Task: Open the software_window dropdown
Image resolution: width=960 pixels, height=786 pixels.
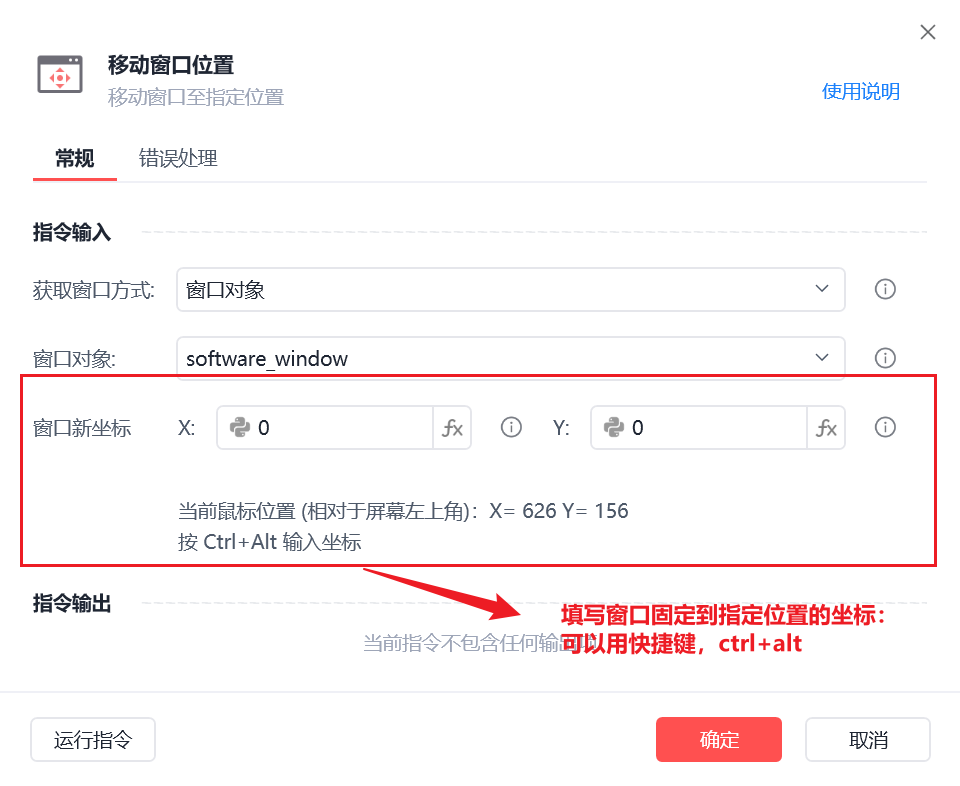Action: pos(511,358)
